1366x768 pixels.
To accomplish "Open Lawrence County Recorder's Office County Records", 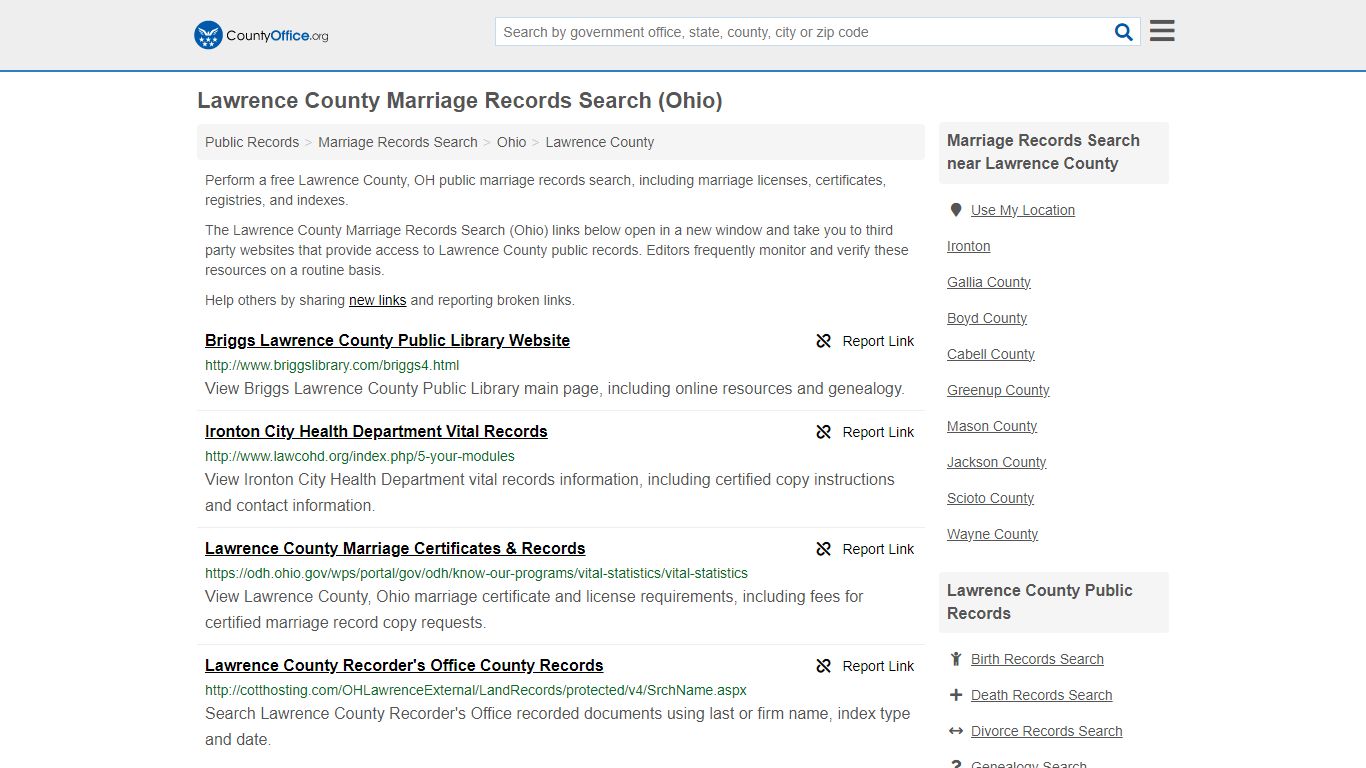I will (x=404, y=665).
